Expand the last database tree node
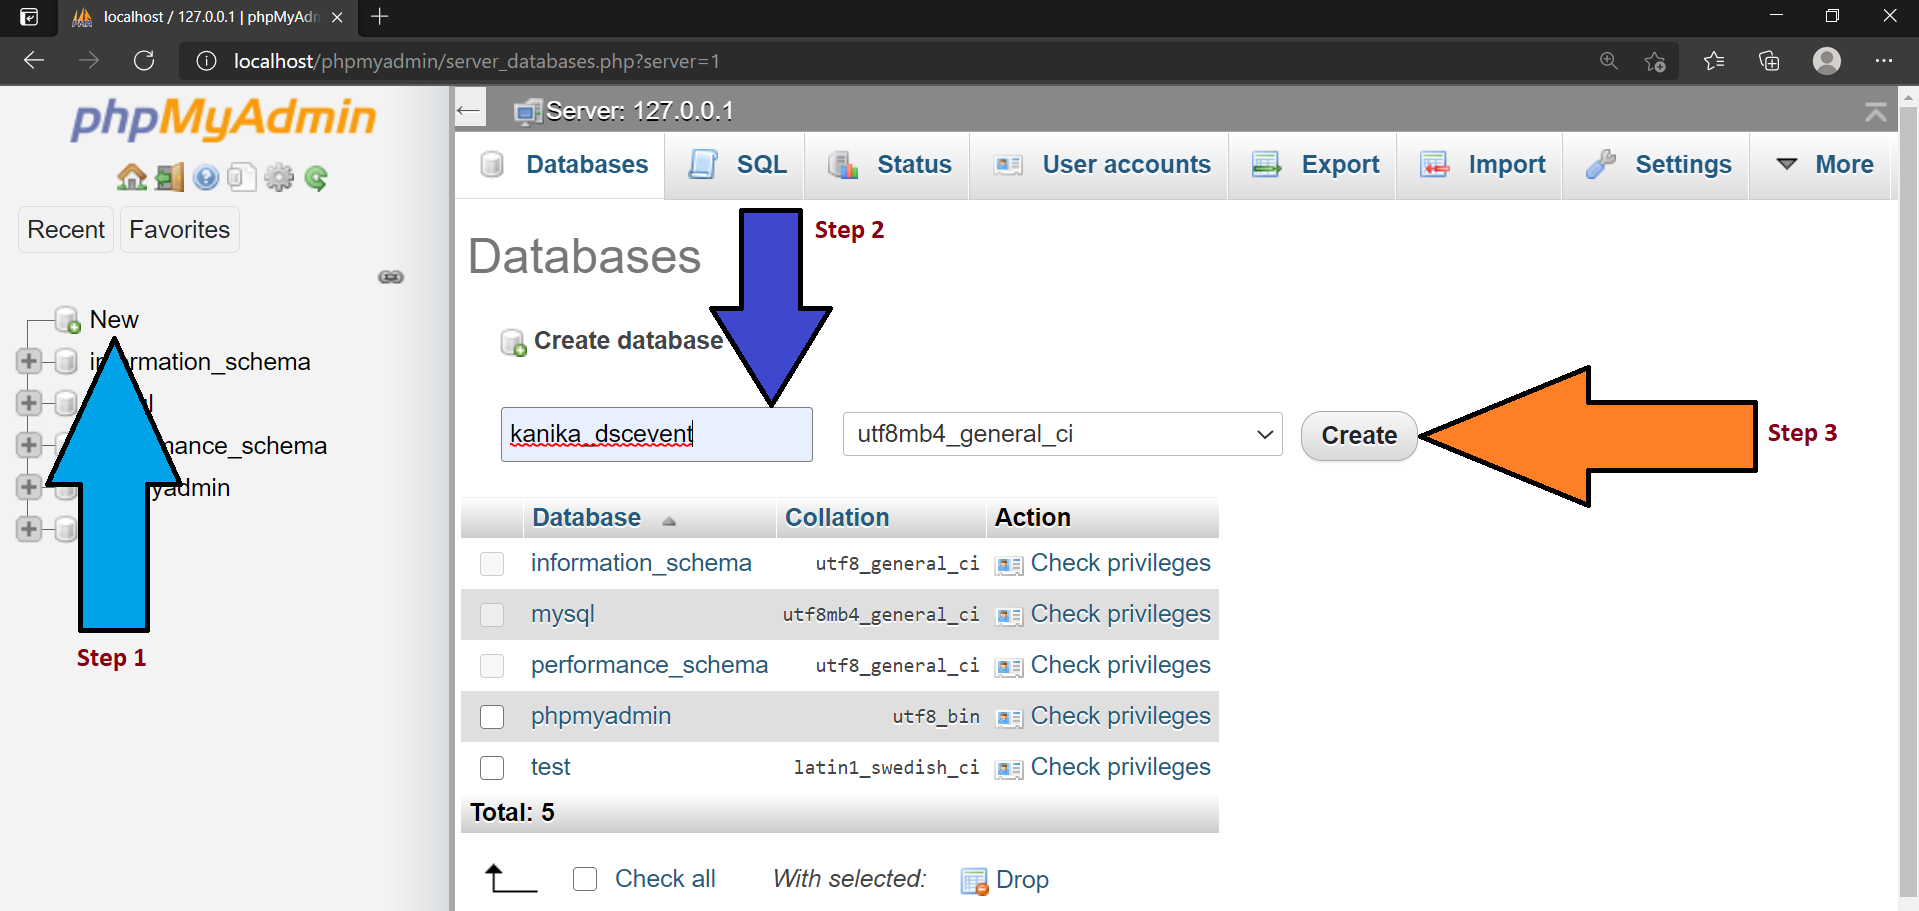Viewport: 1919px width, 911px height. 29,529
